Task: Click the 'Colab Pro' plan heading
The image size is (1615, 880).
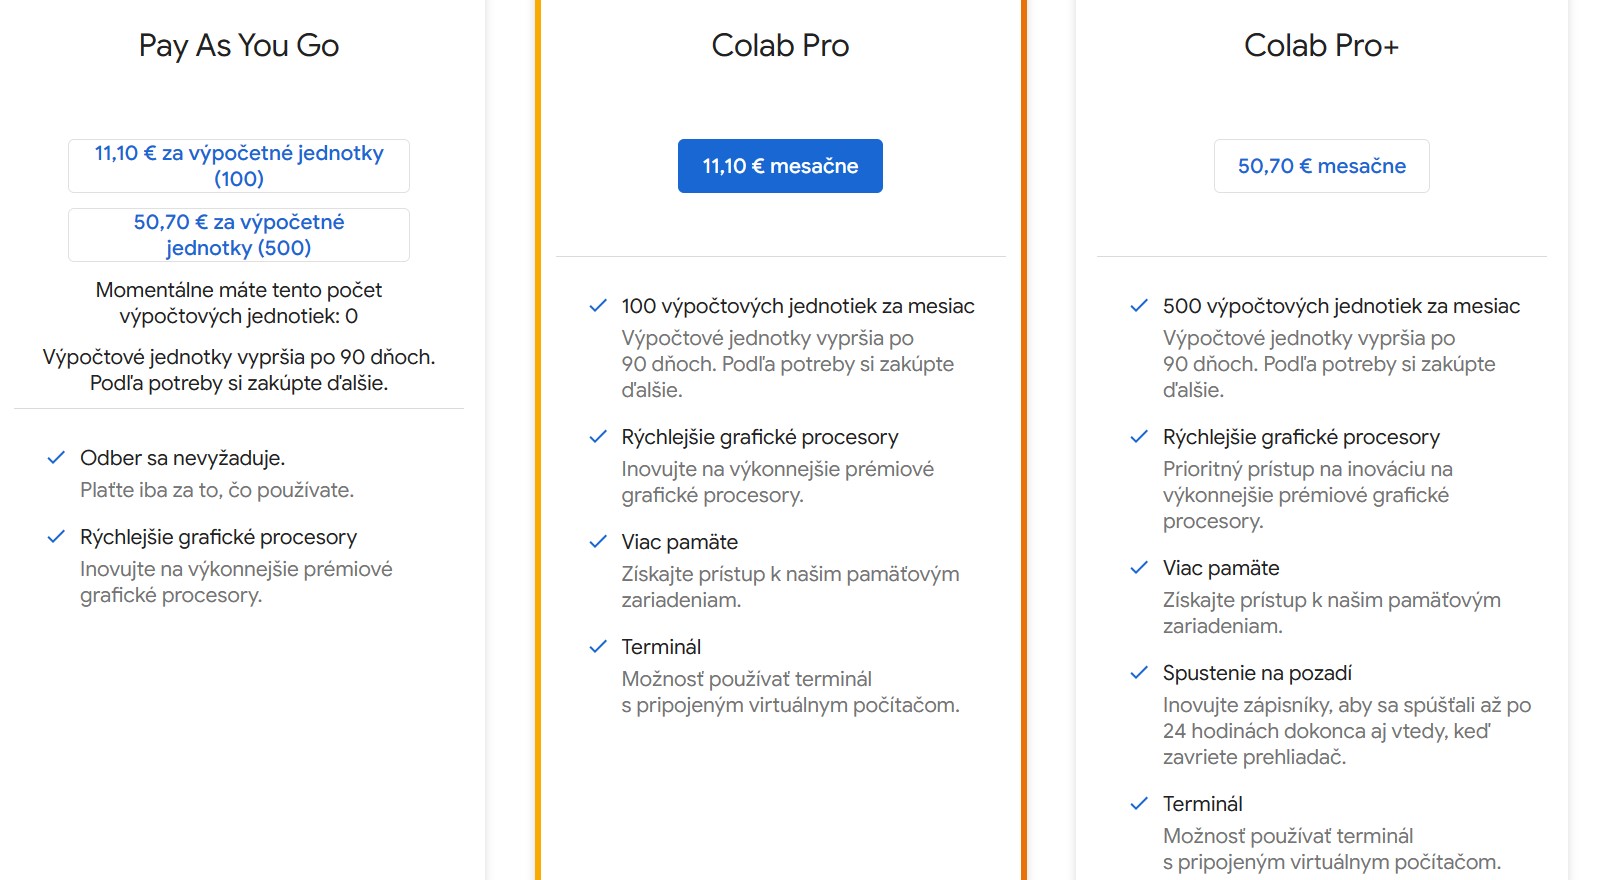Action: (x=780, y=46)
